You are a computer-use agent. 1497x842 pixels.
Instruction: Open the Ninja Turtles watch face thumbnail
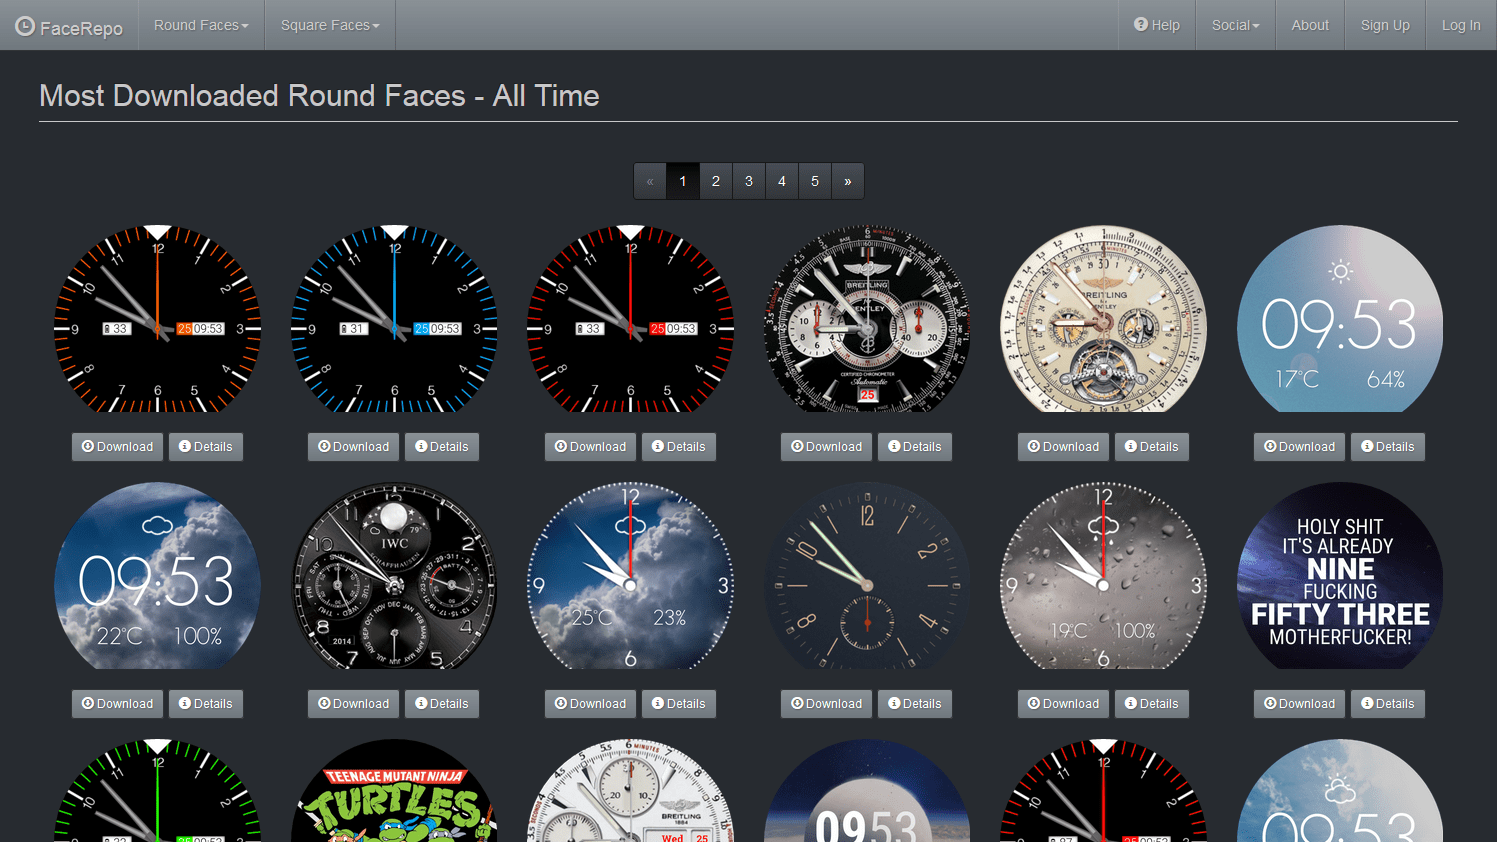[x=394, y=800]
